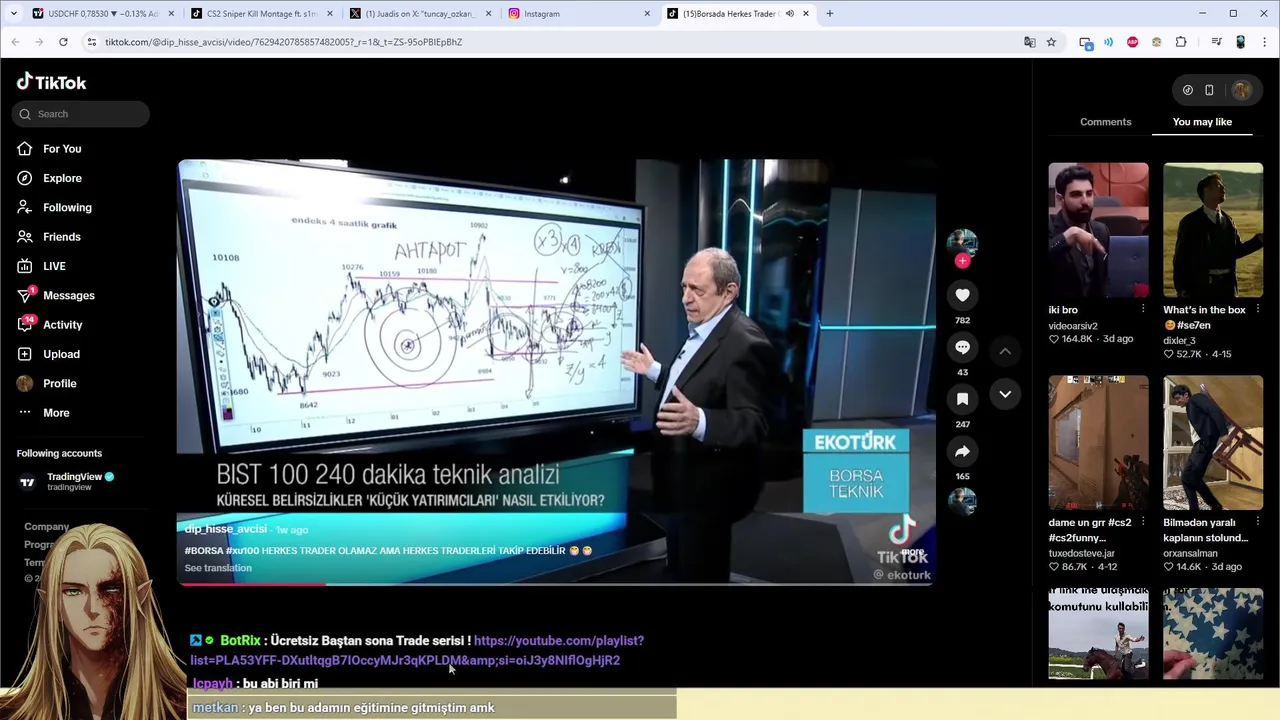Share the video with arrow icon
1280x720 pixels.
coord(962,451)
